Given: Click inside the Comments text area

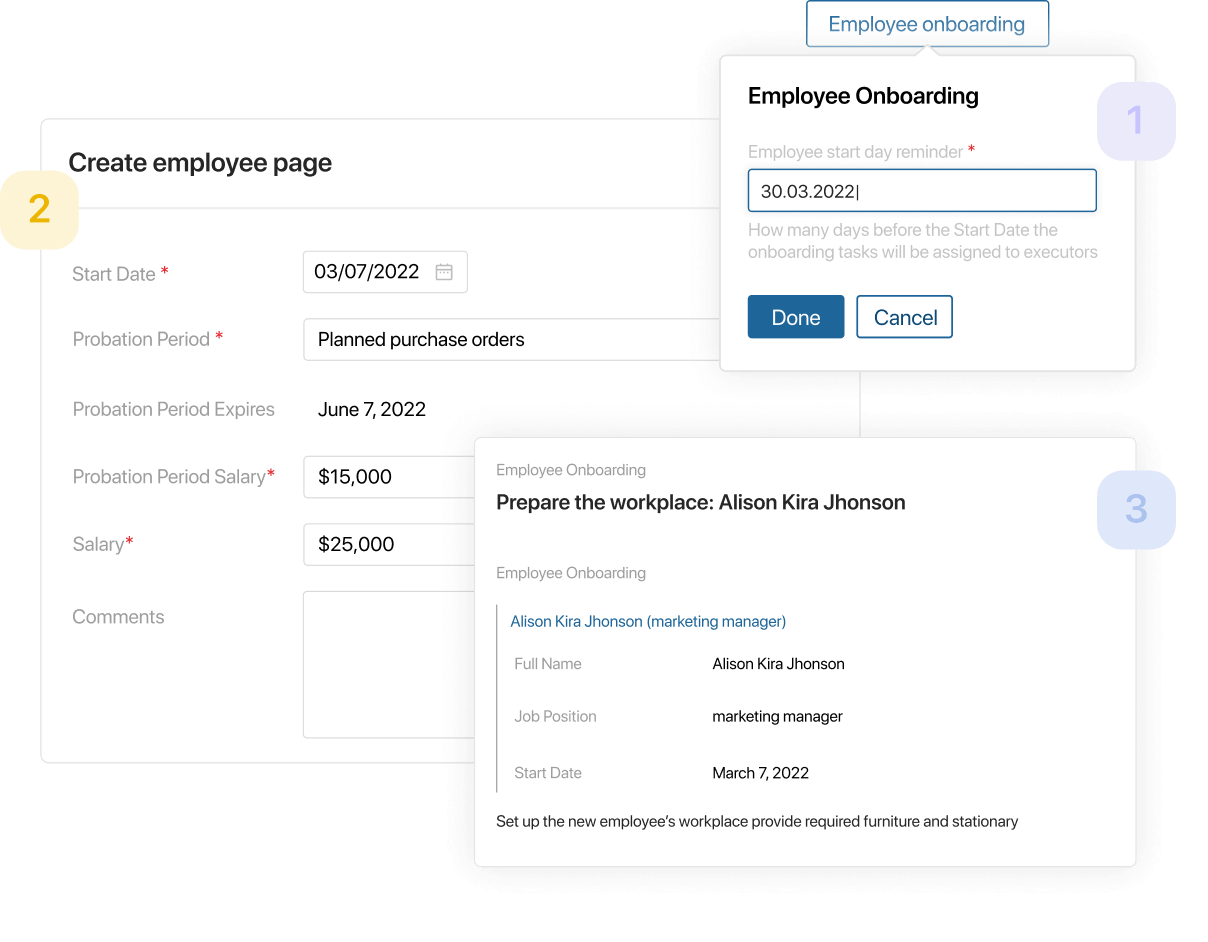Looking at the screenshot, I should click(x=389, y=664).
